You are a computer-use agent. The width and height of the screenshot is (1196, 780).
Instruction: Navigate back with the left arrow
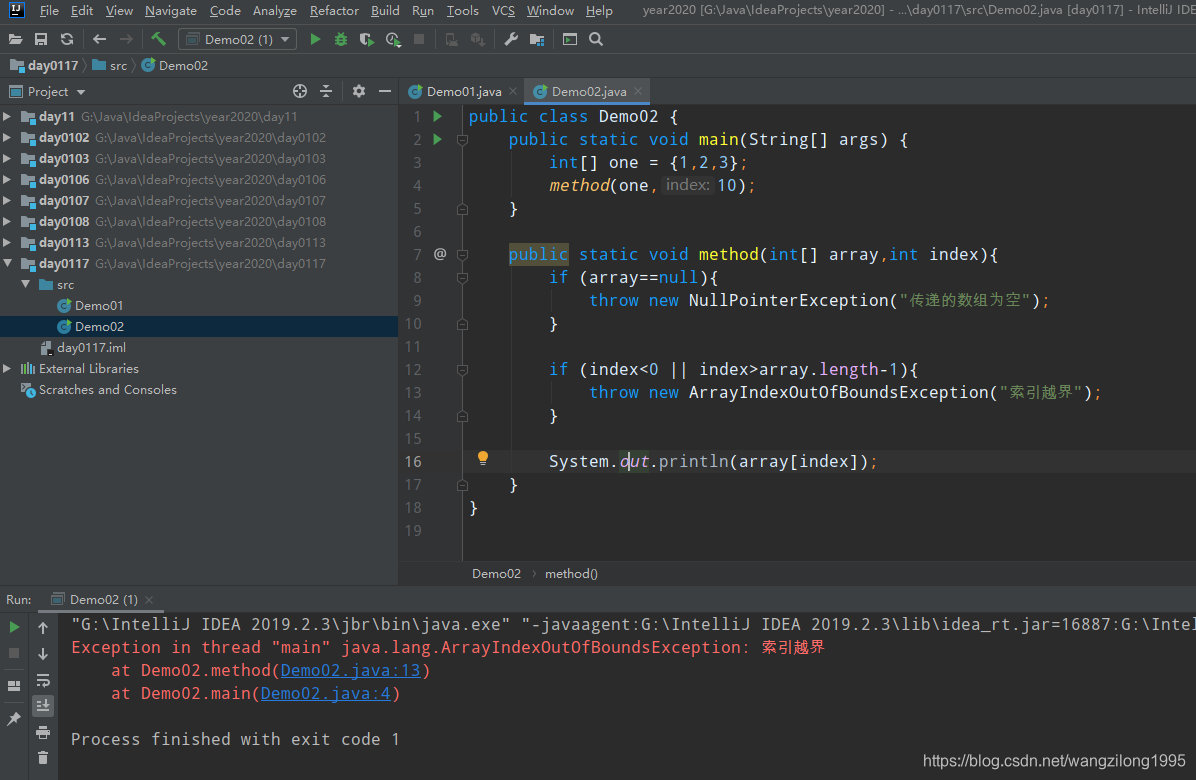point(99,39)
